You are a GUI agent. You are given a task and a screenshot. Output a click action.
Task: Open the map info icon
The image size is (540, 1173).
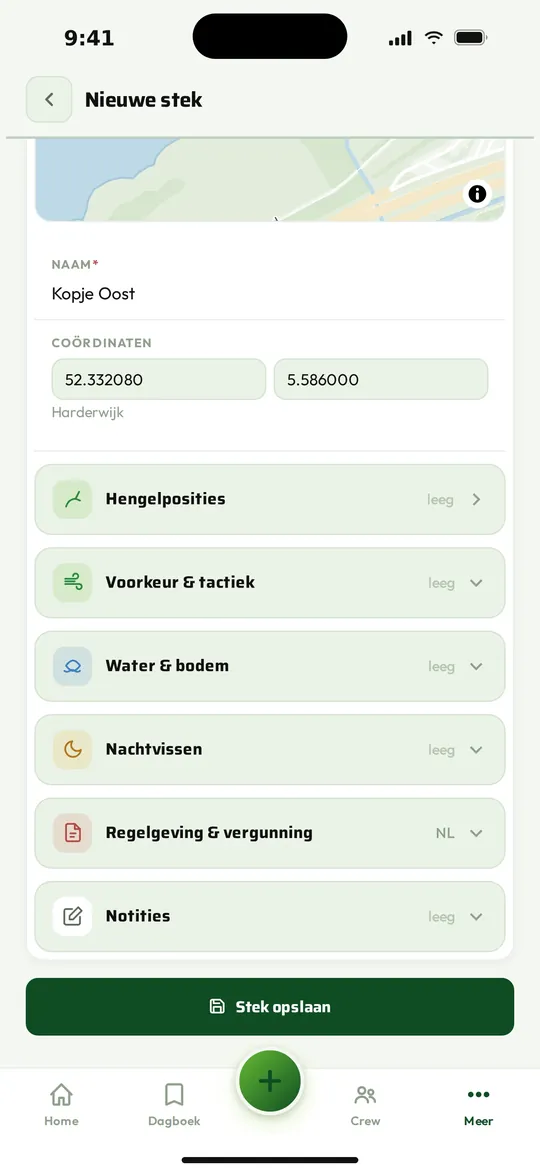point(477,195)
